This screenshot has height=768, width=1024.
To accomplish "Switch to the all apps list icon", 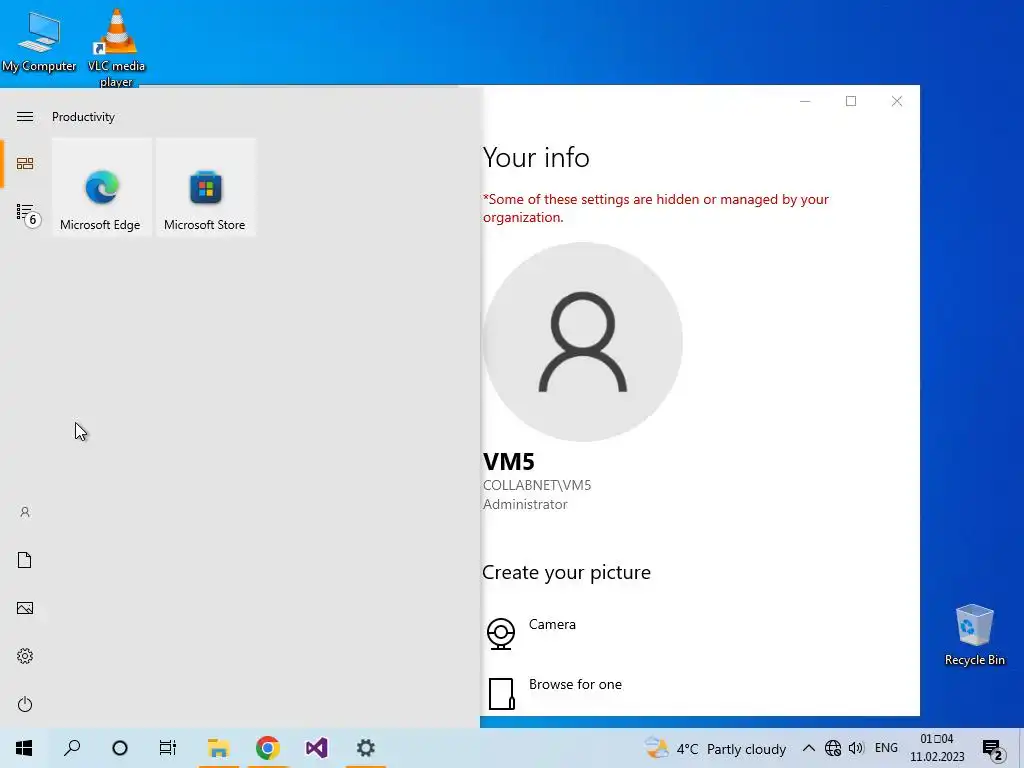I will (27, 213).
